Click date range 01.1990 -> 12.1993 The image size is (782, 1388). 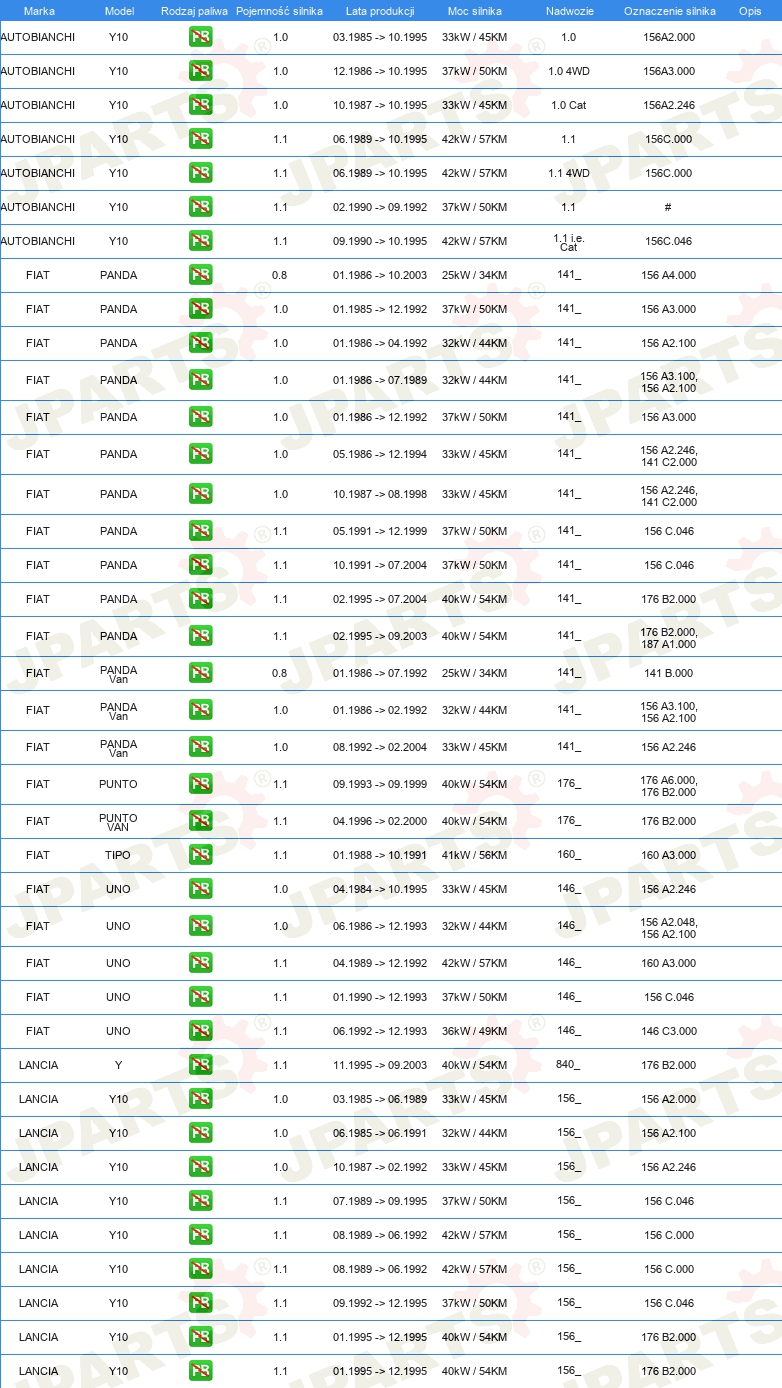point(380,997)
